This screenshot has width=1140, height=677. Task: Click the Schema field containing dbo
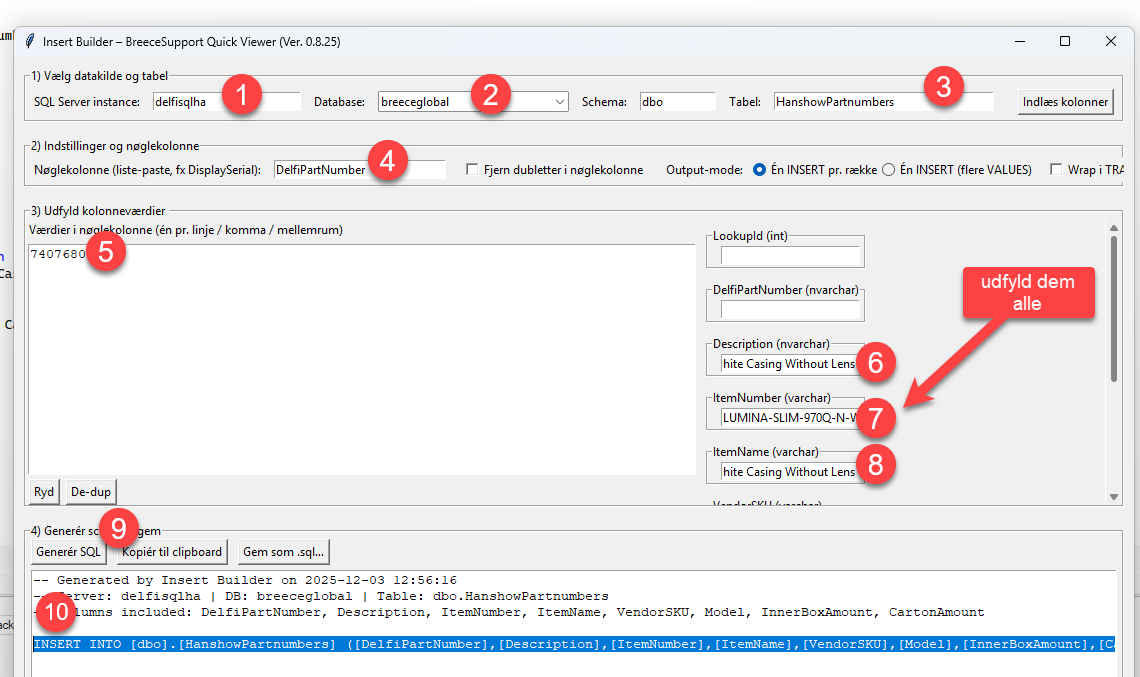click(678, 102)
